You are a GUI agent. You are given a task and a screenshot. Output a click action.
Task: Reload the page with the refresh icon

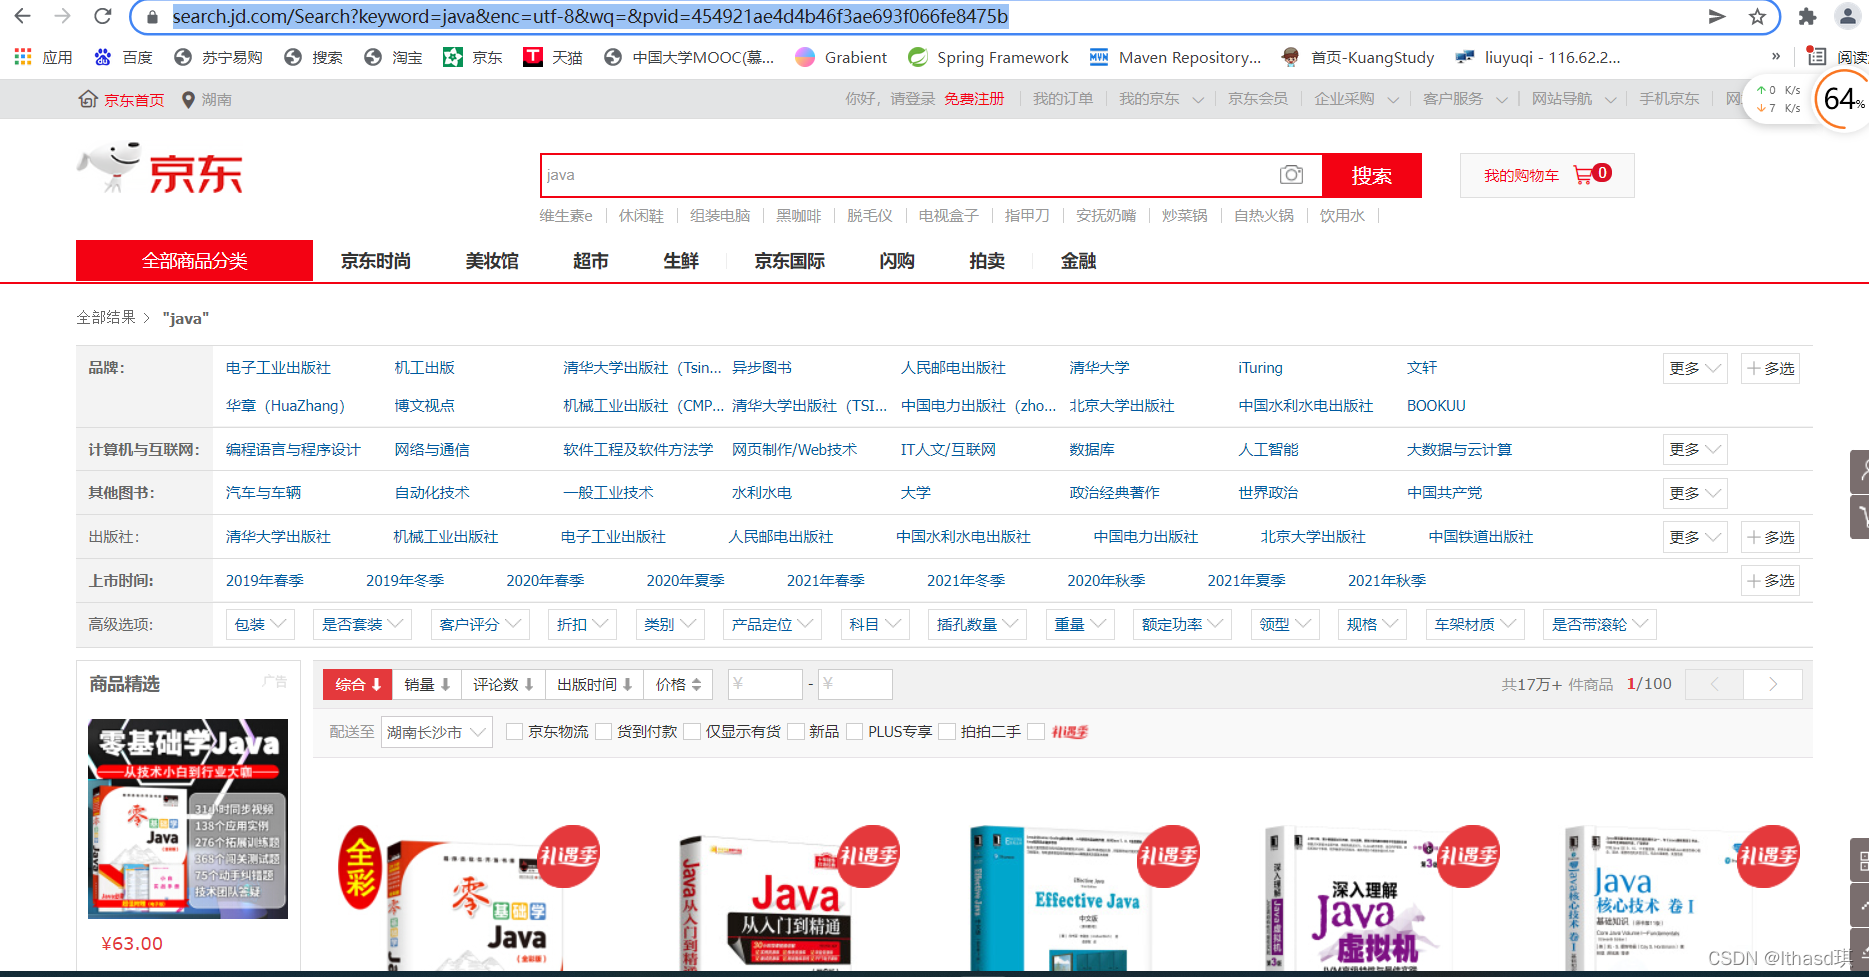102,17
